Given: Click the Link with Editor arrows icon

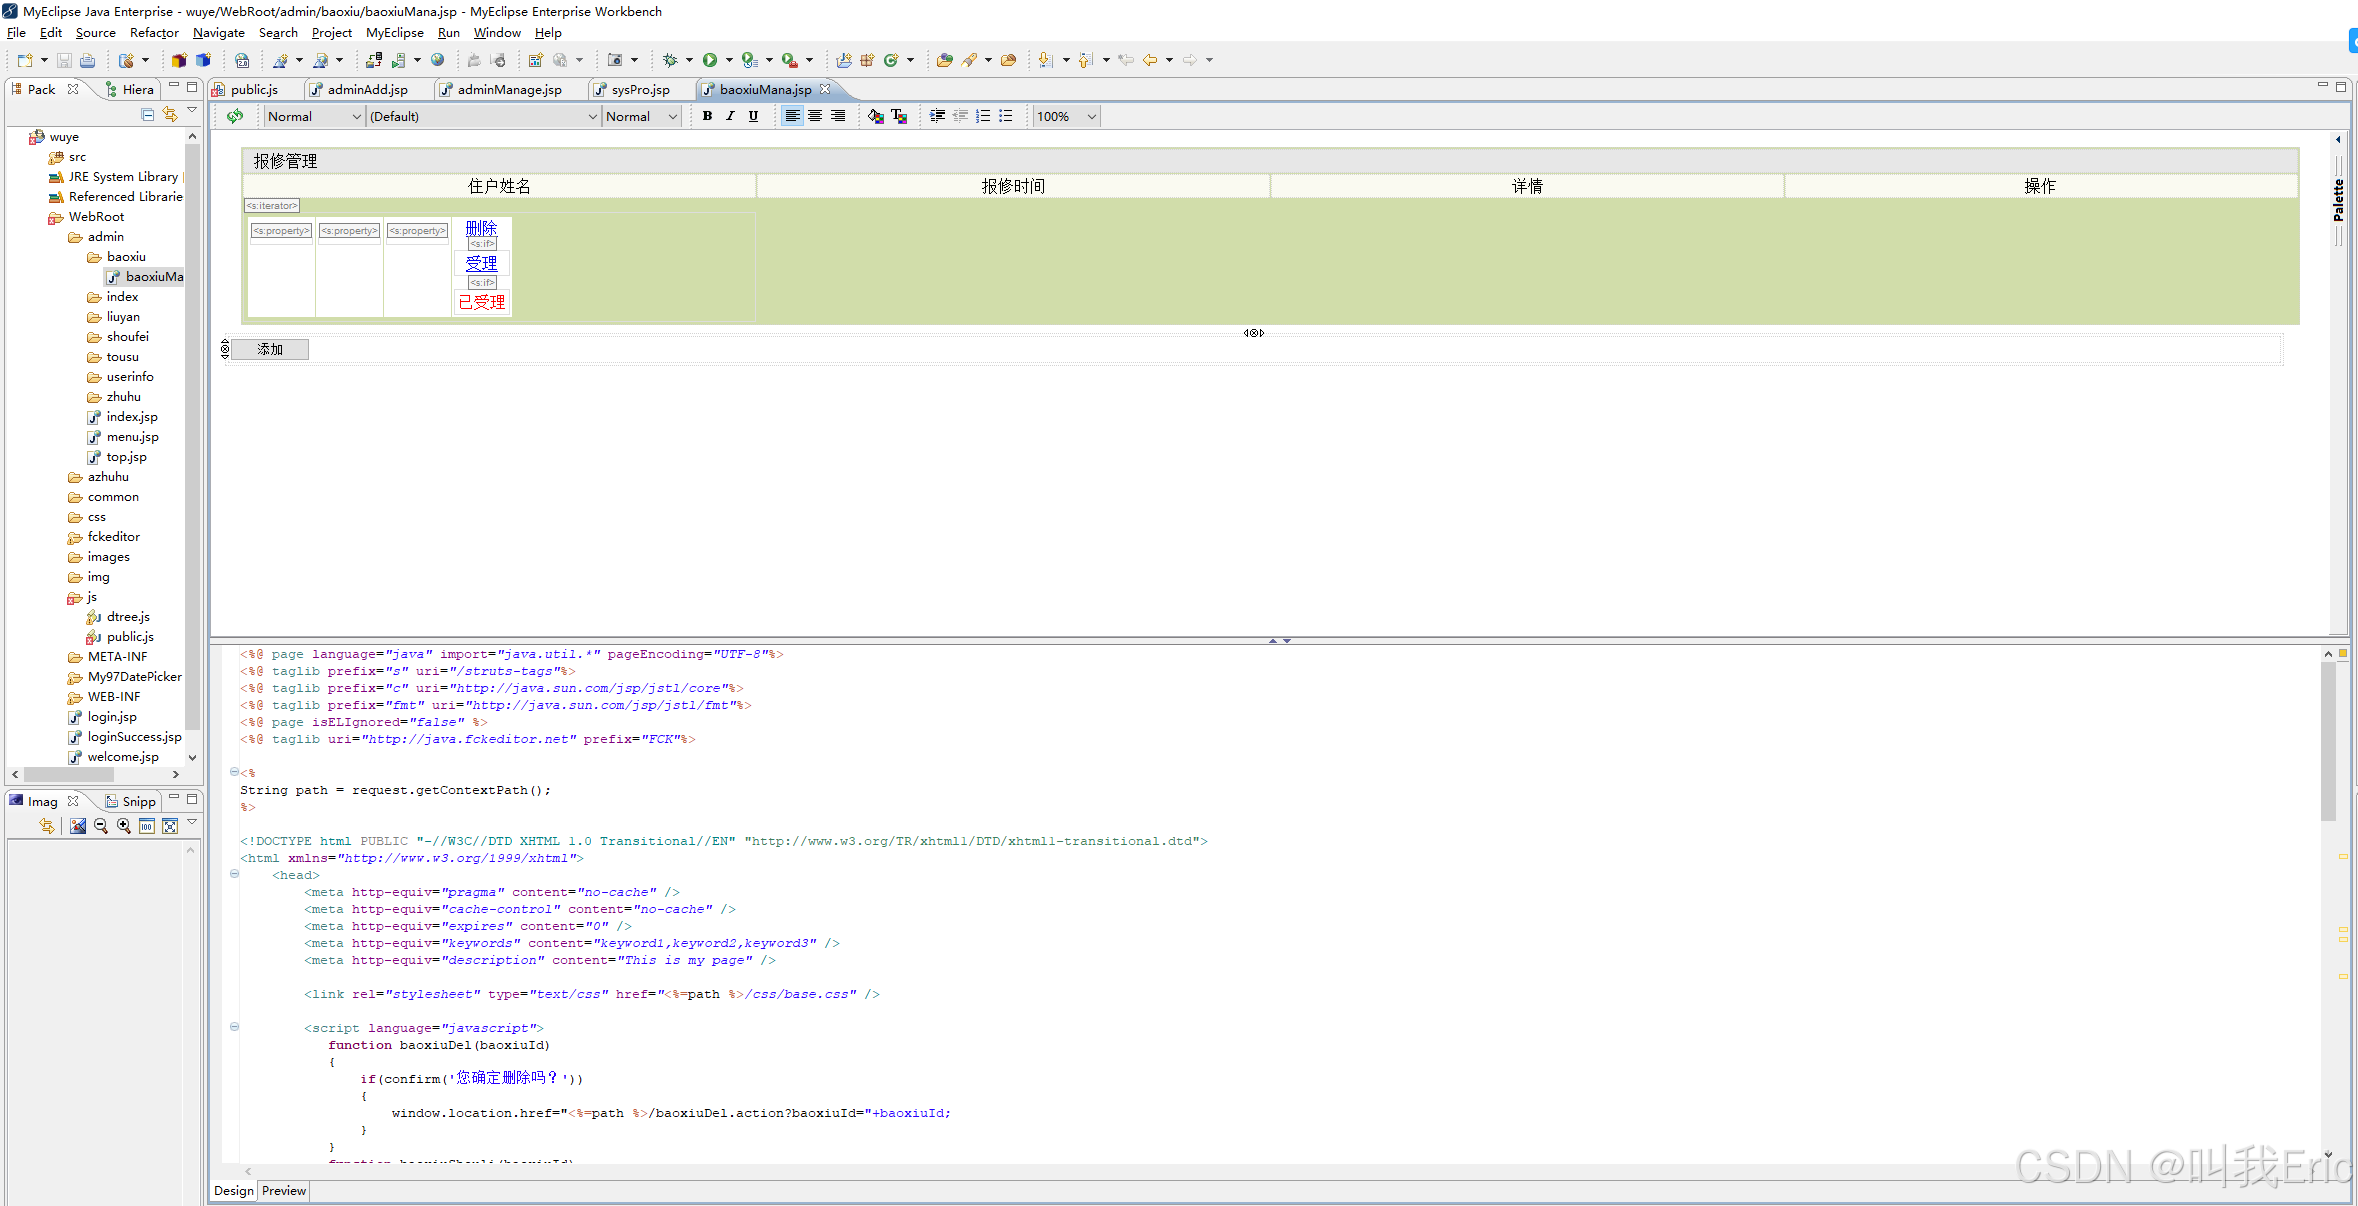Looking at the screenshot, I should pos(170,115).
